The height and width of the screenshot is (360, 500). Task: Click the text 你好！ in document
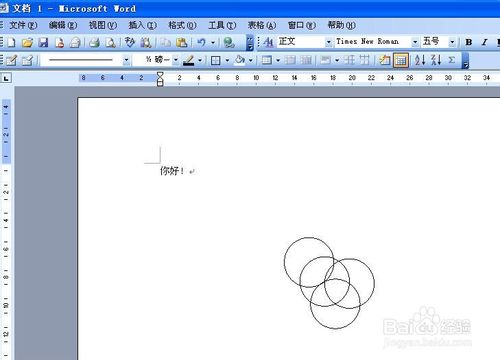pos(172,171)
